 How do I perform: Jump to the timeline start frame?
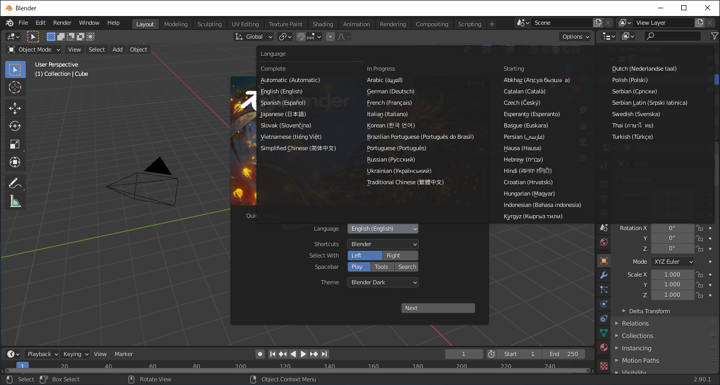(272, 354)
